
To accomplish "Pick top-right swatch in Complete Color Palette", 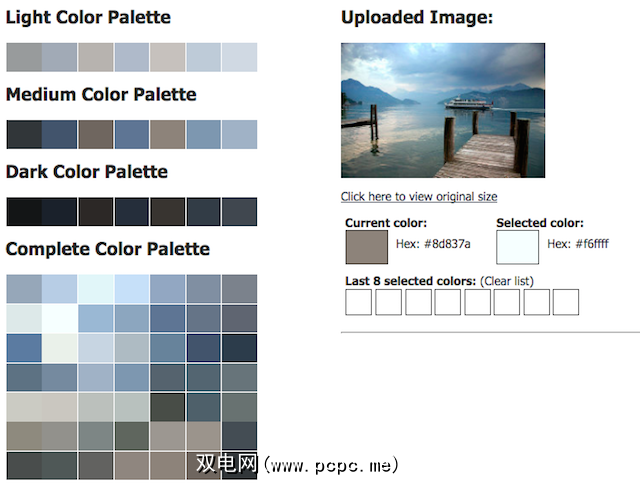I will (239, 289).
